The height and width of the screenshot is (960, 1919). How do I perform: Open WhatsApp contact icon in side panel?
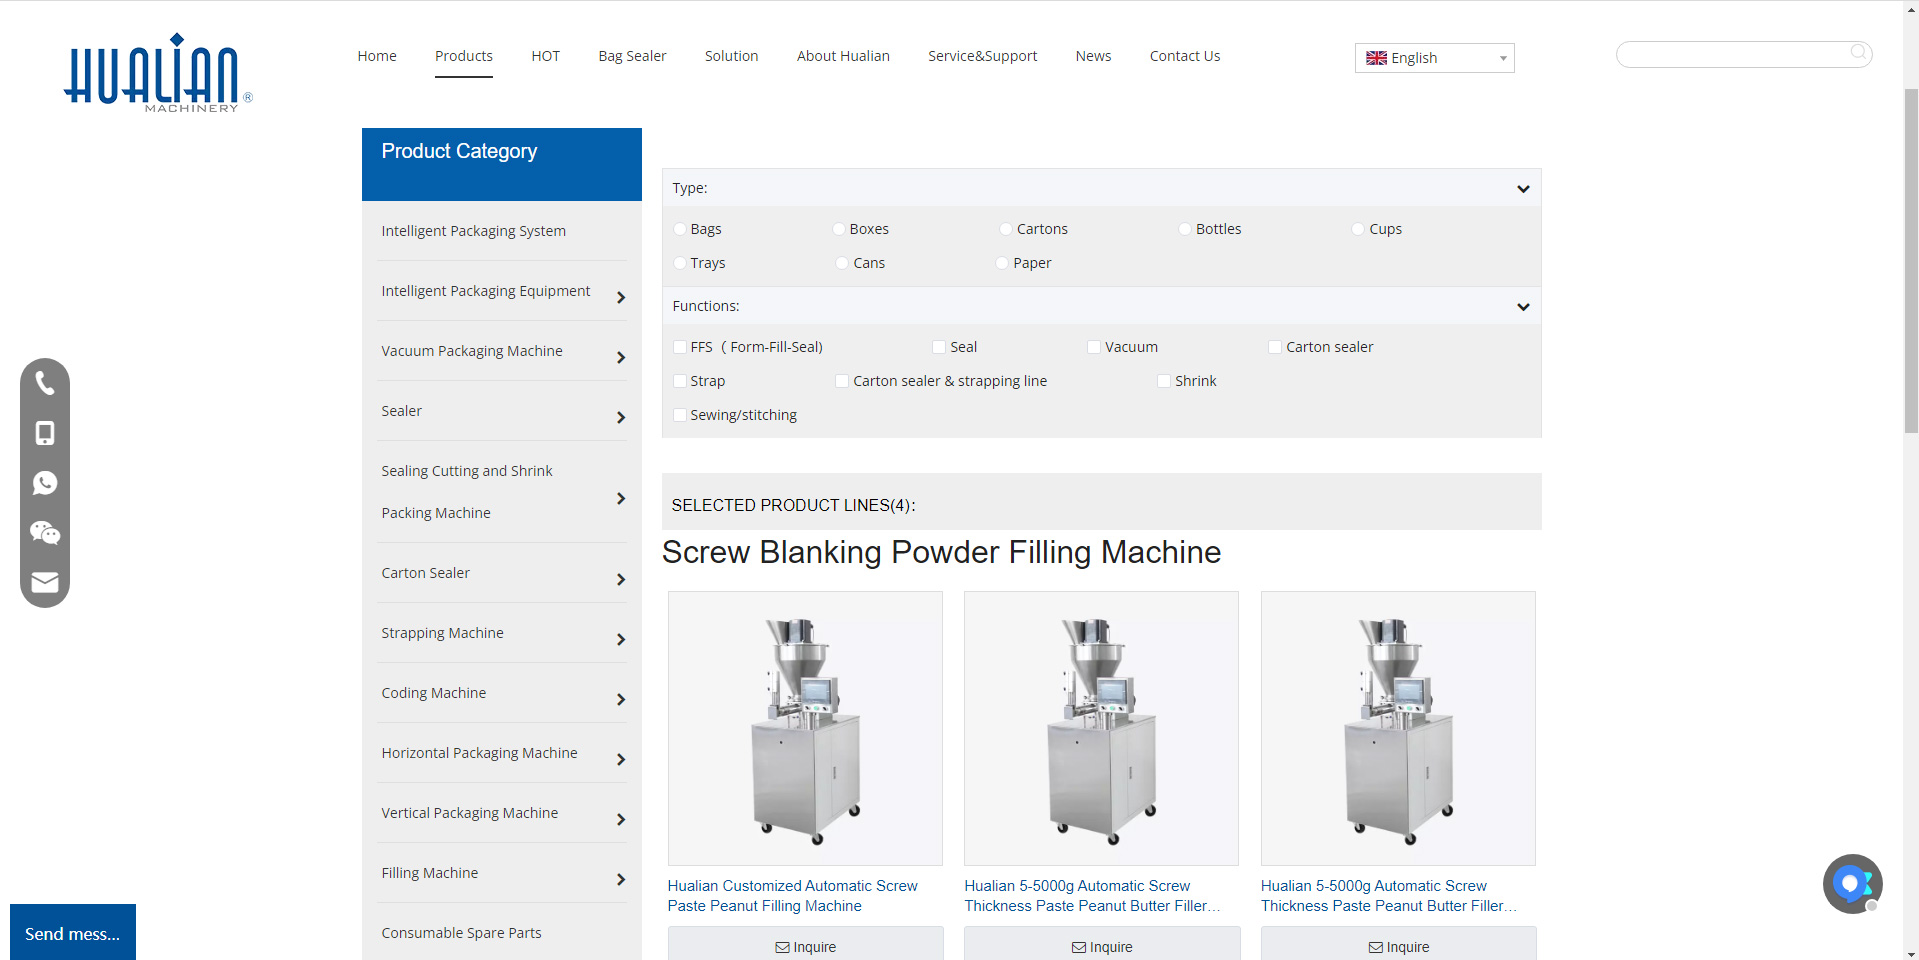click(45, 483)
